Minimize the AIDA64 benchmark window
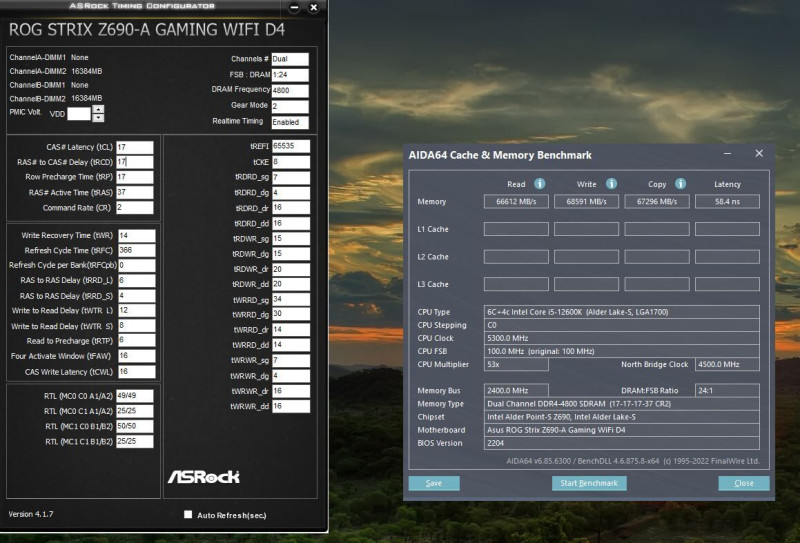This screenshot has width=800, height=543. [728, 154]
